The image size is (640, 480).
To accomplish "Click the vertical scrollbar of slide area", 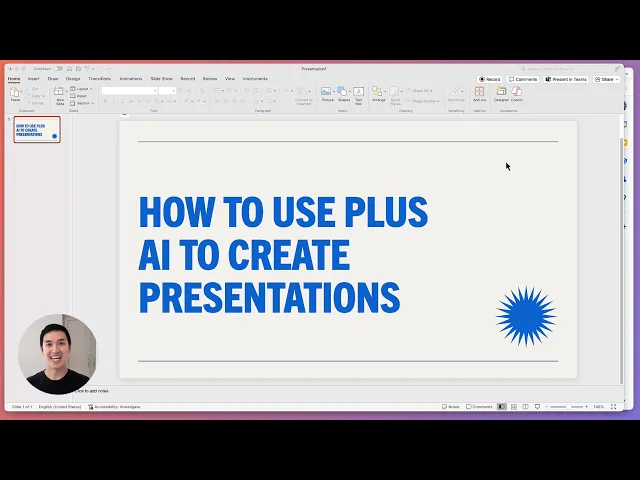I will pyautogui.click(x=621, y=261).
